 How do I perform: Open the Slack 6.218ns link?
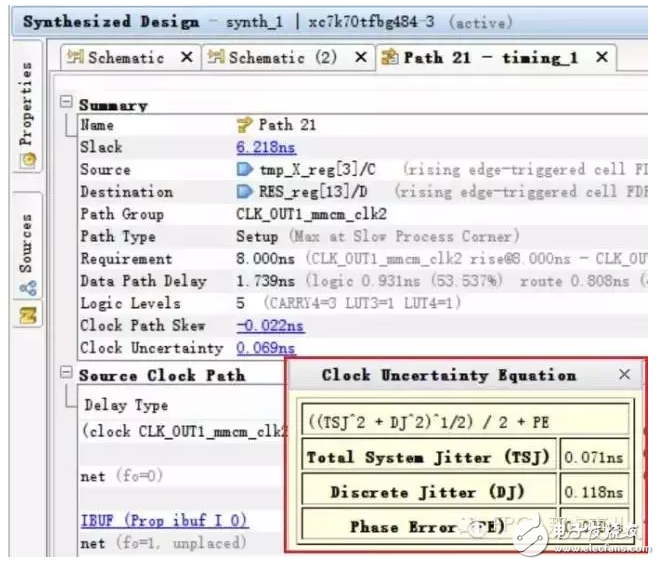[x=264, y=148]
